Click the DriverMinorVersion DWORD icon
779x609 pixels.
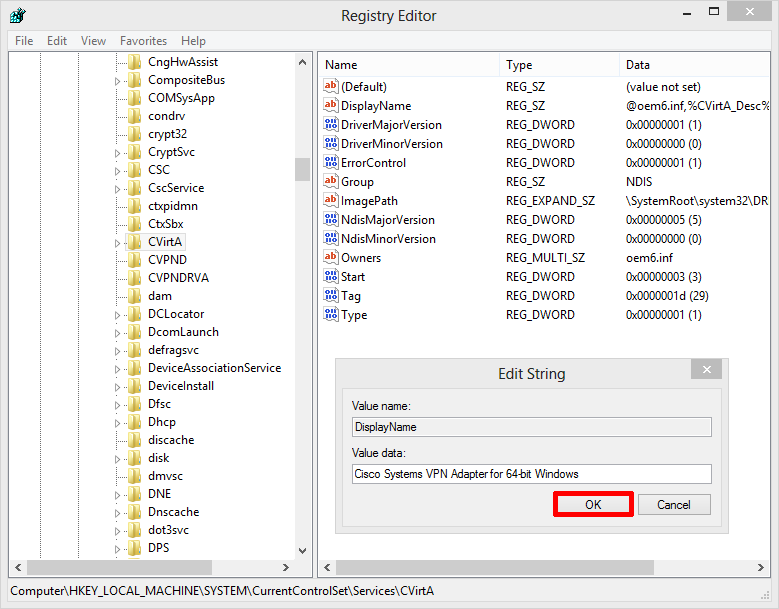330,144
